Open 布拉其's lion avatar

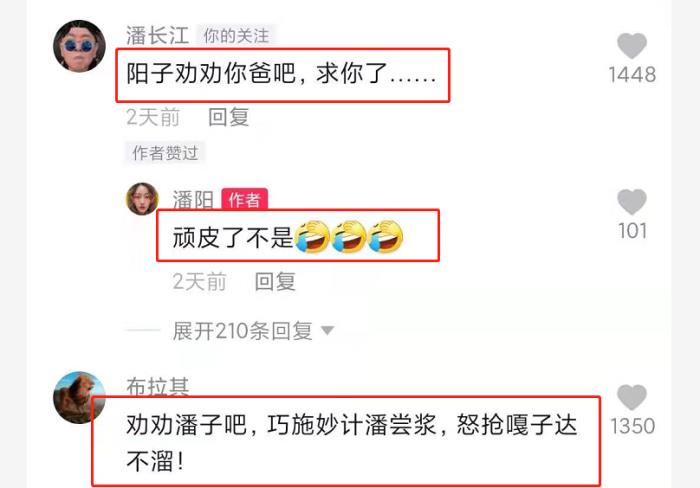click(79, 397)
